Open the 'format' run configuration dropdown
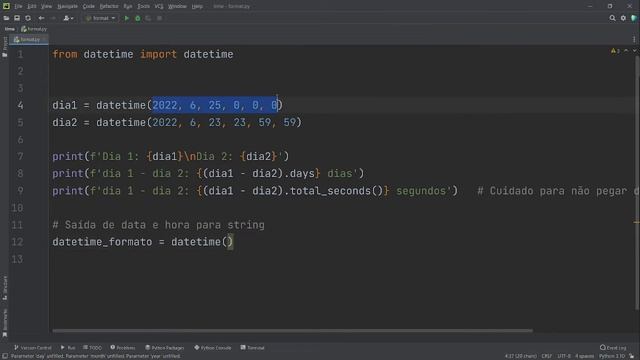This screenshot has width=640, height=360. tap(100, 18)
